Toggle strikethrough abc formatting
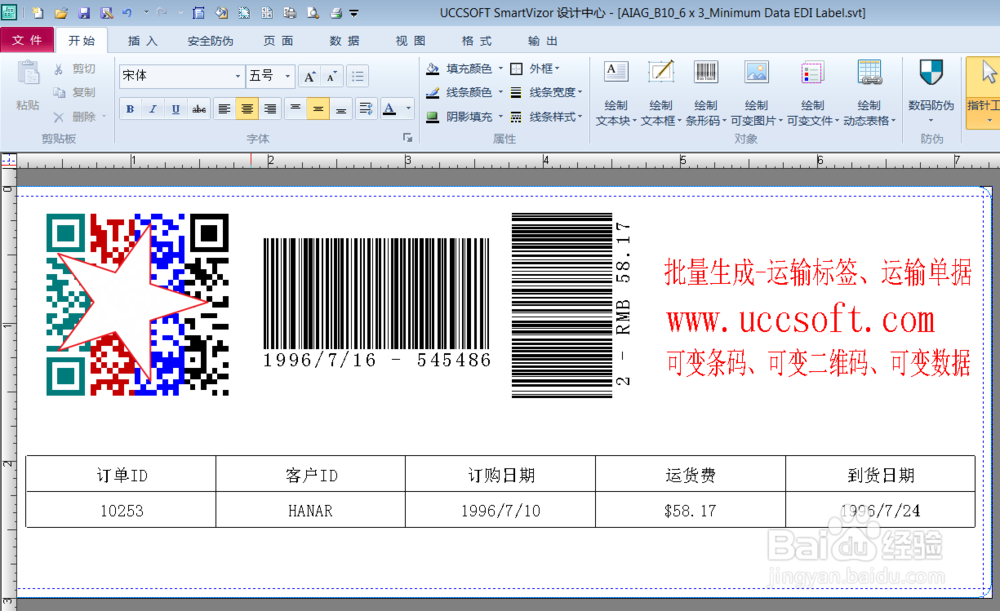 199,109
